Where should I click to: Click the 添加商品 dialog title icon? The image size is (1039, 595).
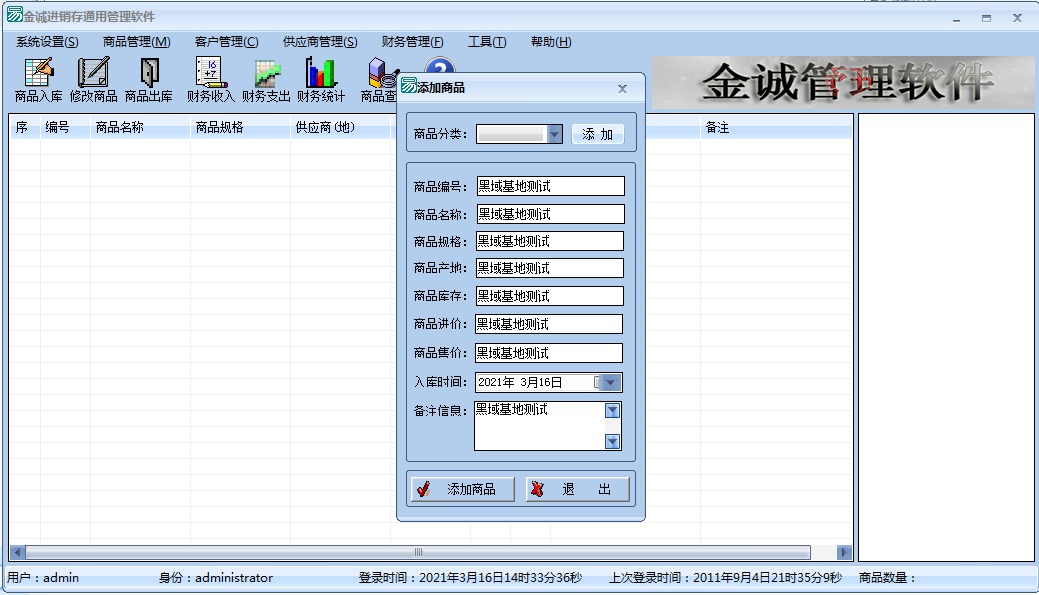tap(409, 86)
